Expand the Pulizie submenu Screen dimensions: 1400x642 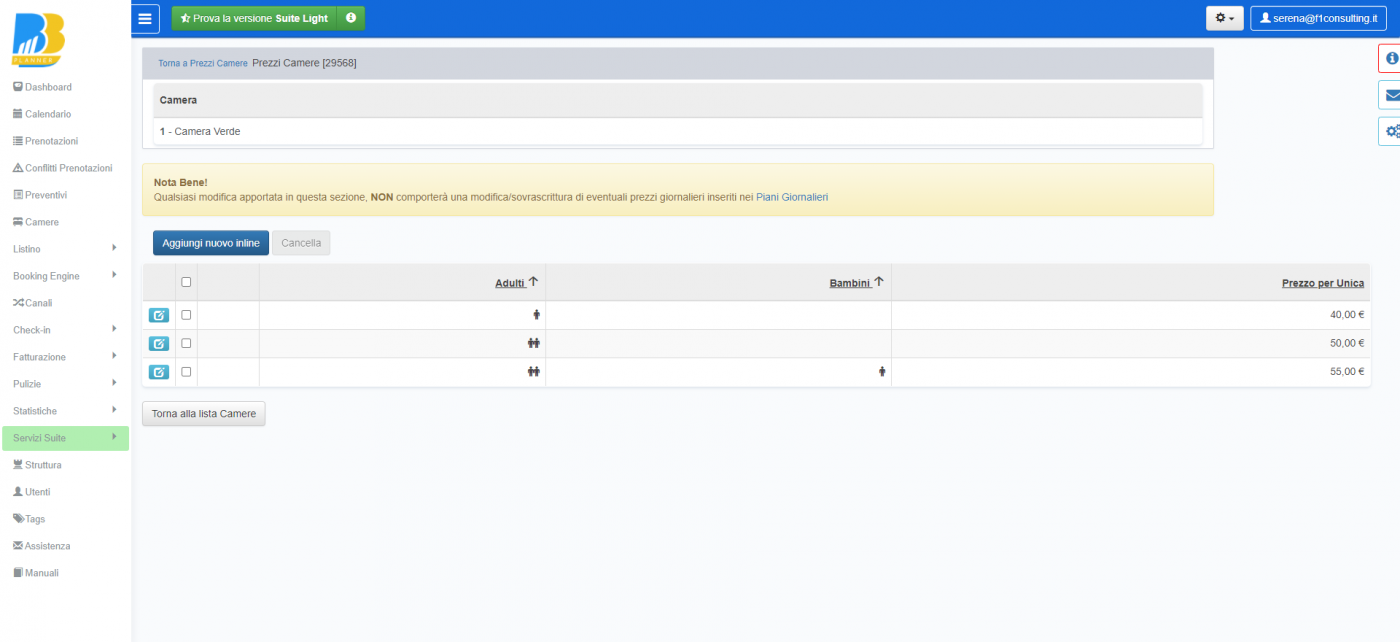click(x=65, y=384)
